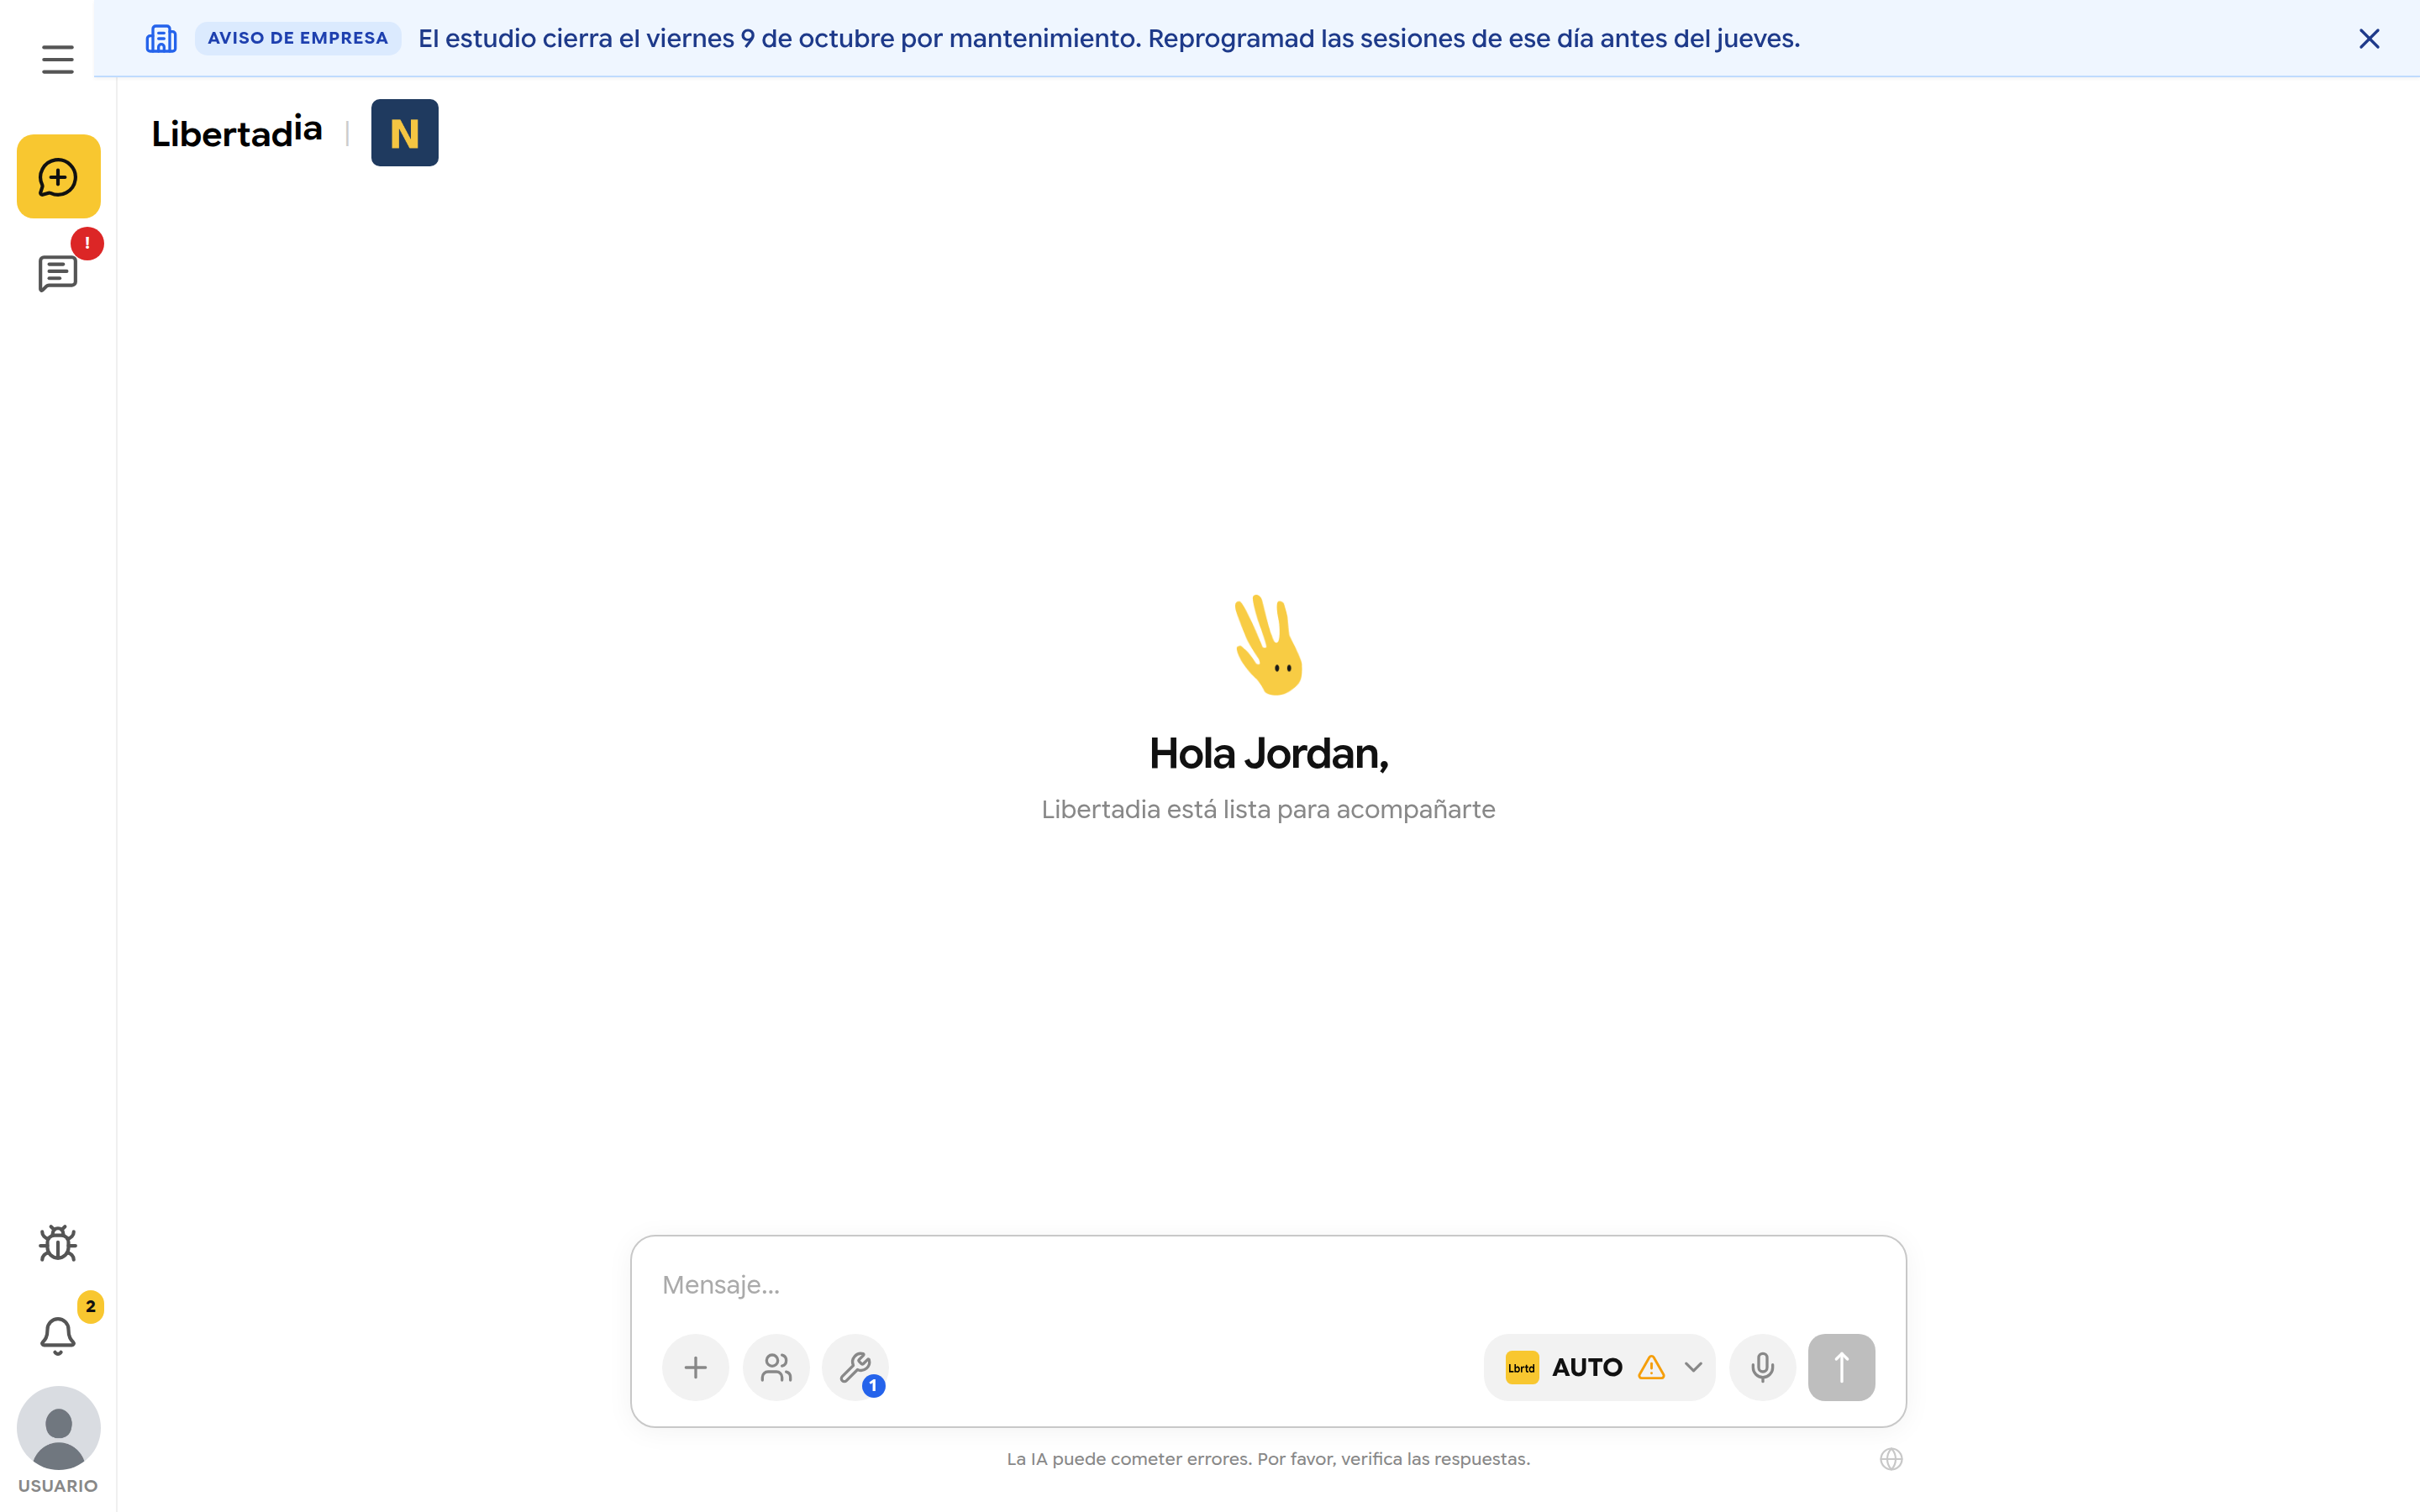Click the waving hand mascot
The image size is (2420, 1512).
click(1268, 645)
